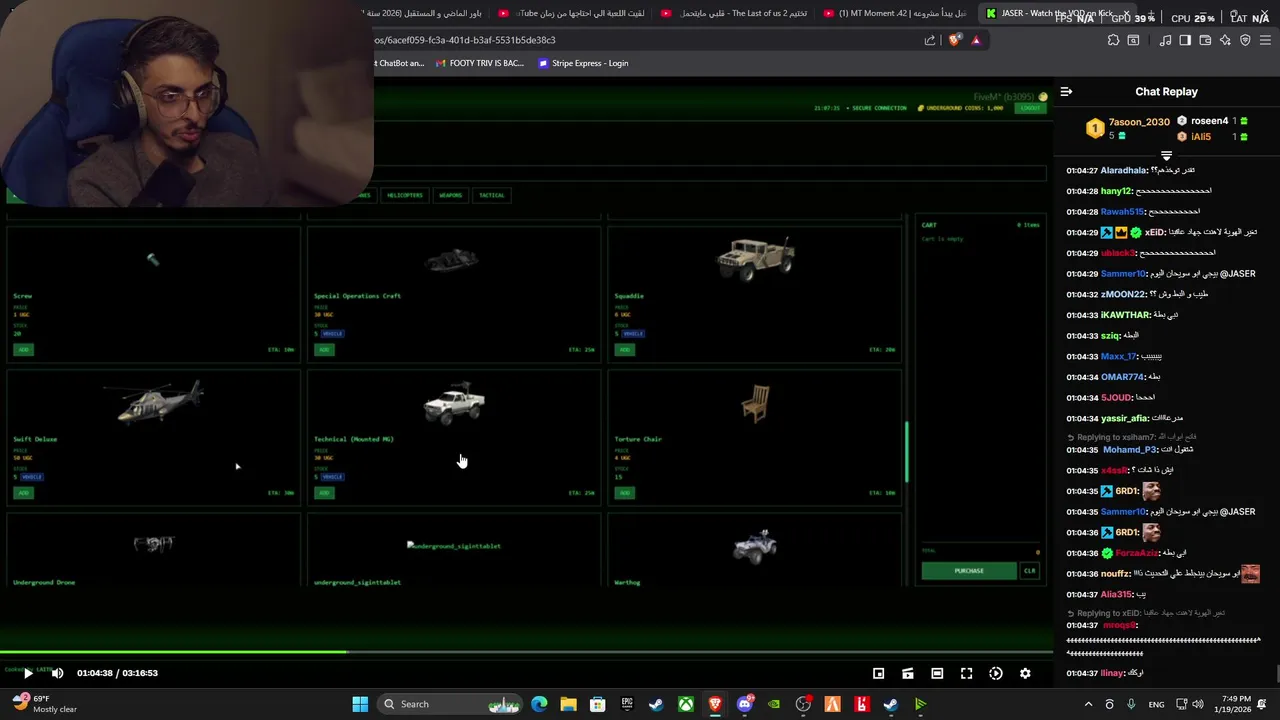Viewport: 1280px width, 720px height.
Task: Open the Brave Leo AI sparkle icon
Action: tap(1225, 40)
